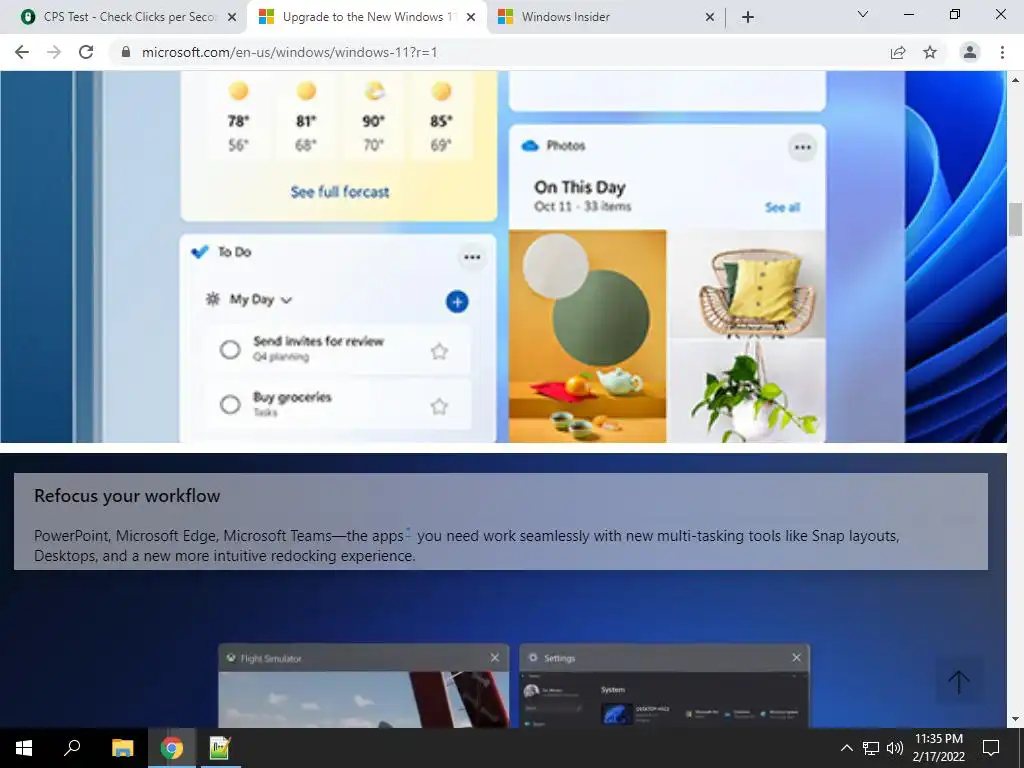View site security lock info

(x=126, y=52)
